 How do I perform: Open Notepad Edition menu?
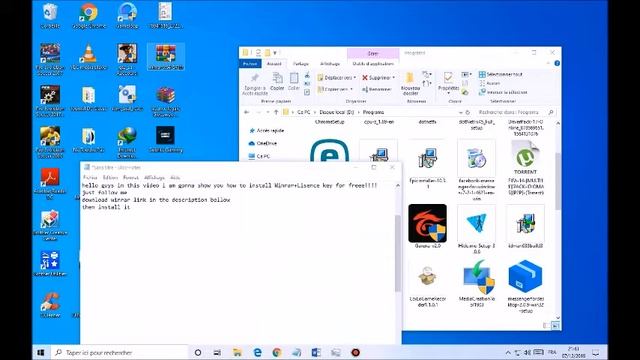[110, 178]
